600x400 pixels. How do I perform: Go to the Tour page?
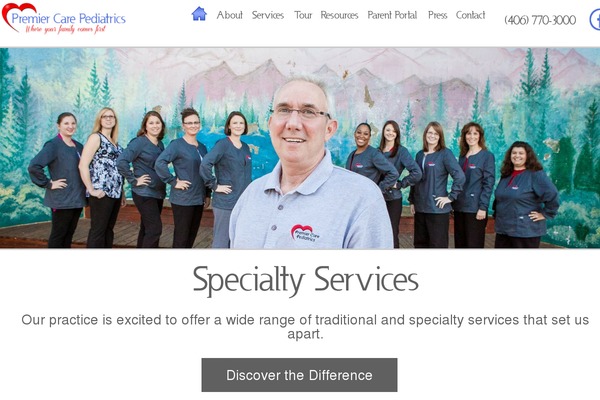click(x=303, y=15)
